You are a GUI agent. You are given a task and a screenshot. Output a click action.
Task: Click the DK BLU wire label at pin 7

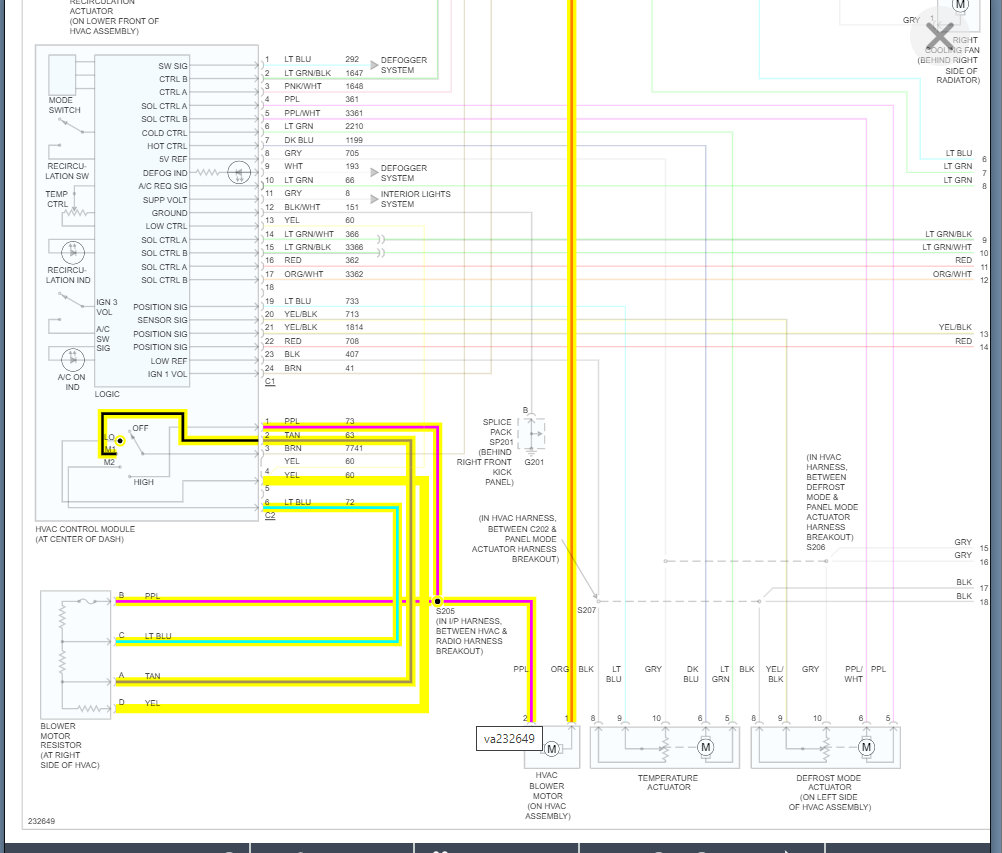[299, 140]
